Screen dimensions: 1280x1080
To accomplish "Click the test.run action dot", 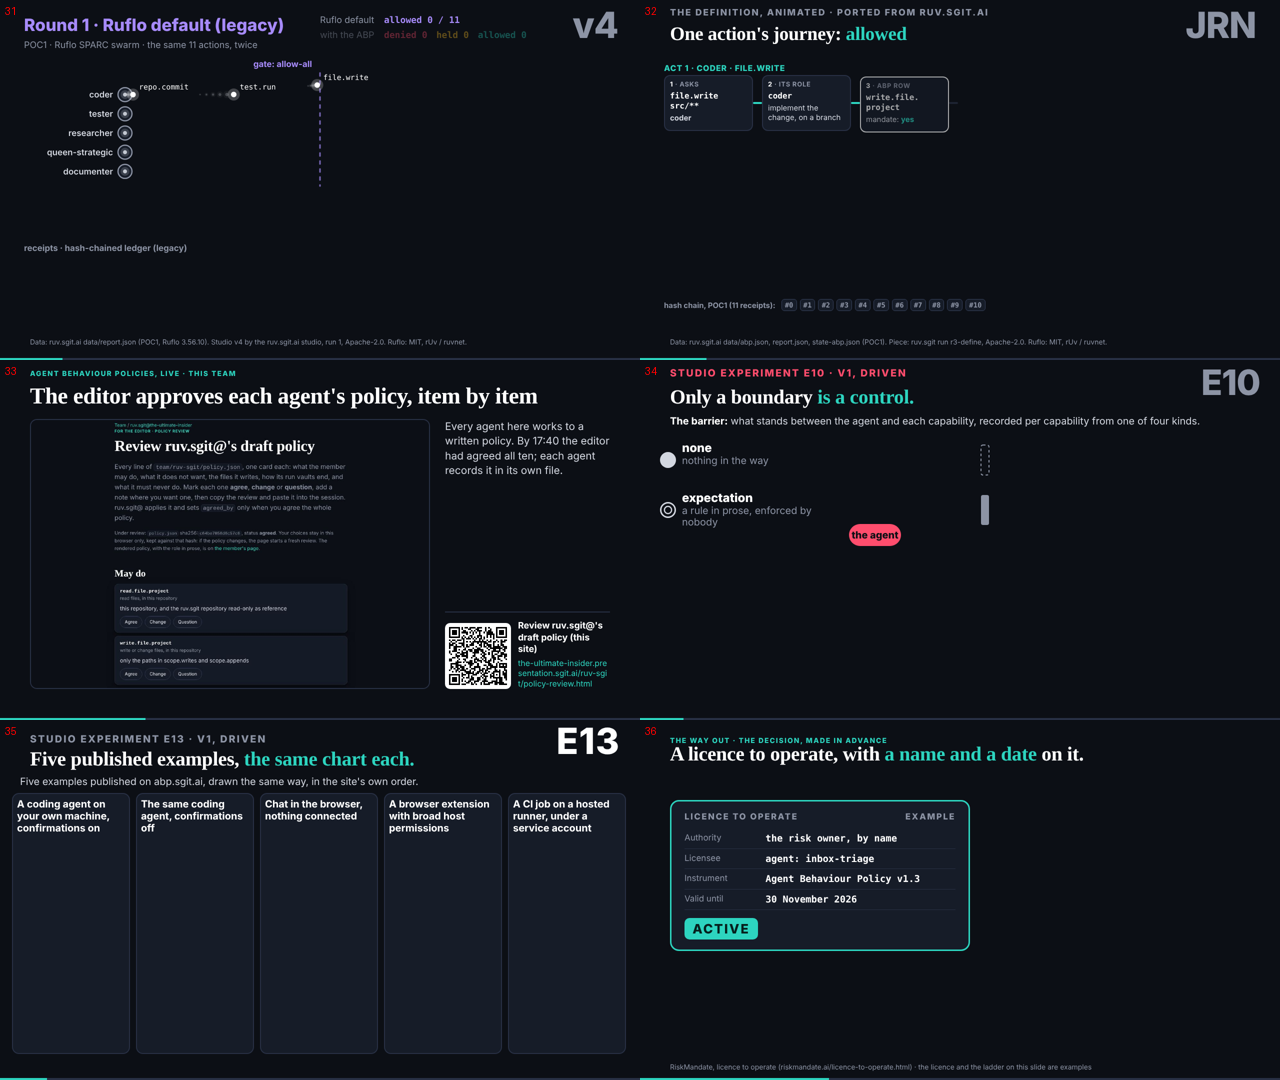I will coord(233,95).
